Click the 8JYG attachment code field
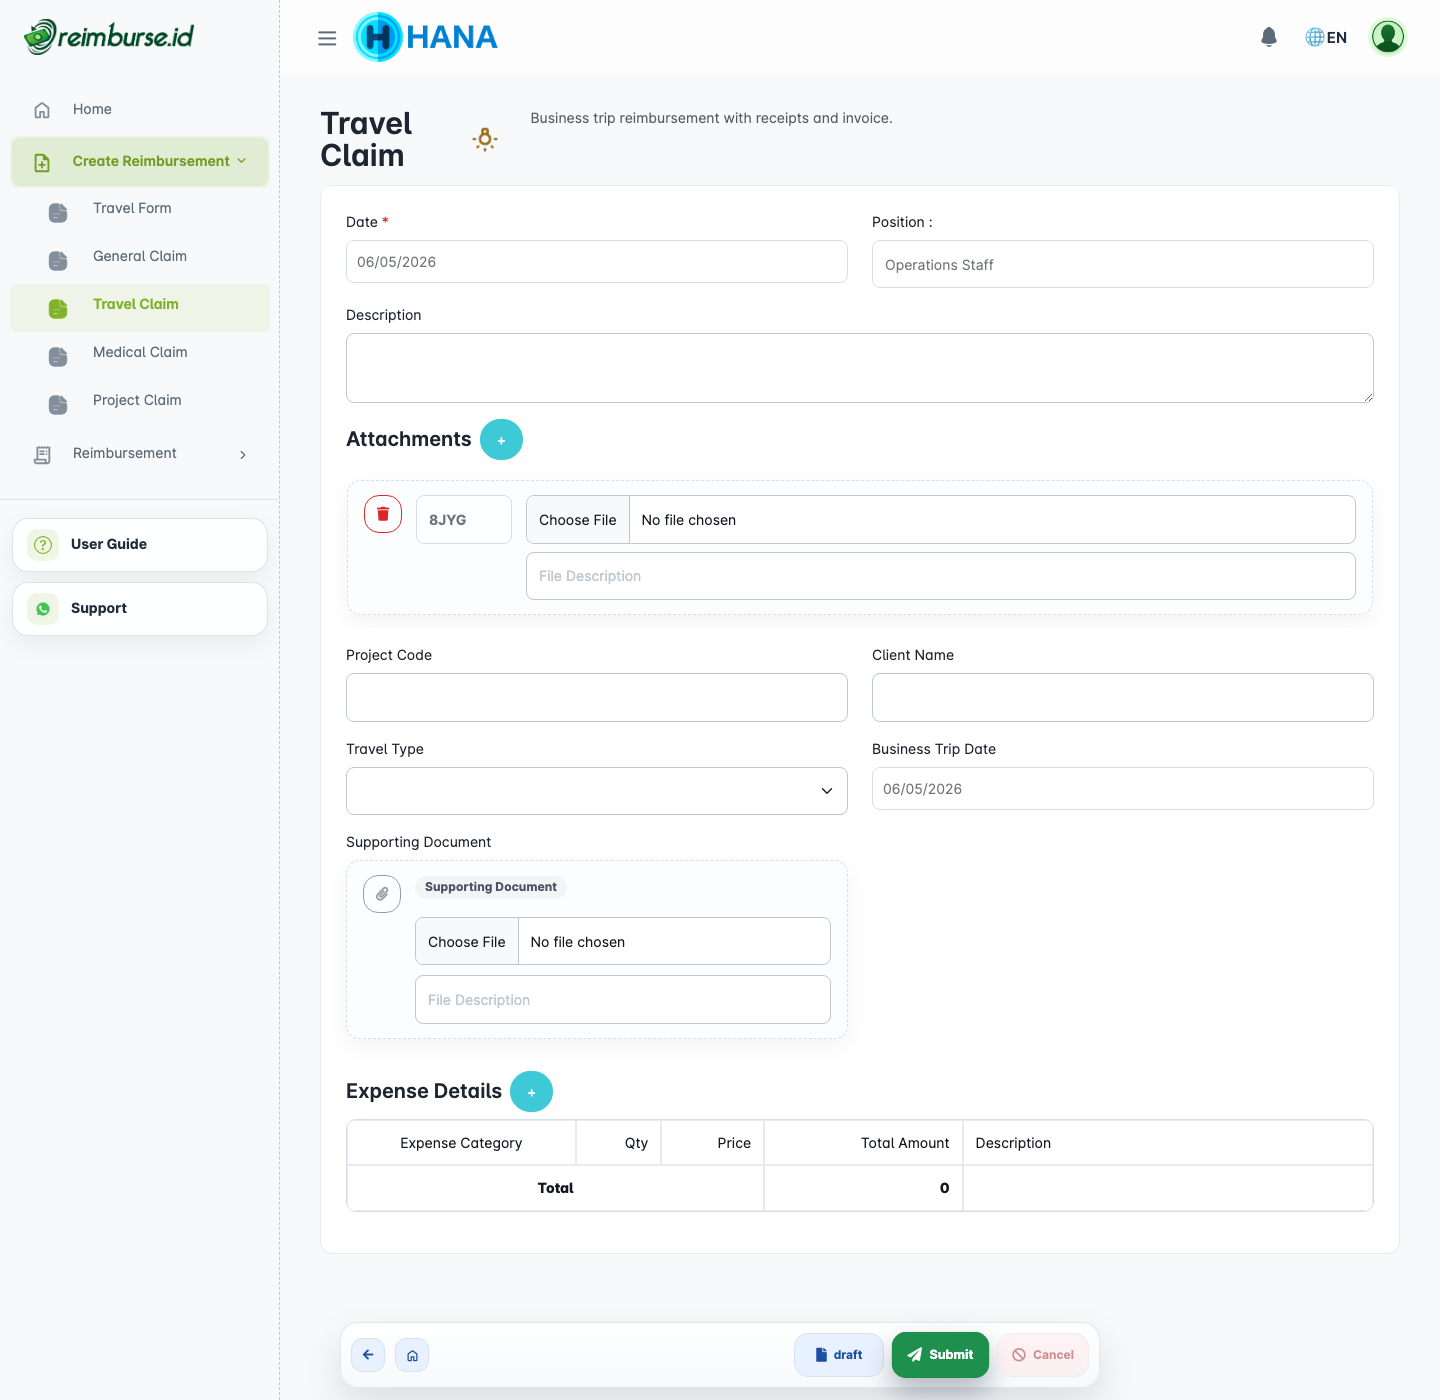This screenshot has width=1440, height=1400. [x=464, y=520]
